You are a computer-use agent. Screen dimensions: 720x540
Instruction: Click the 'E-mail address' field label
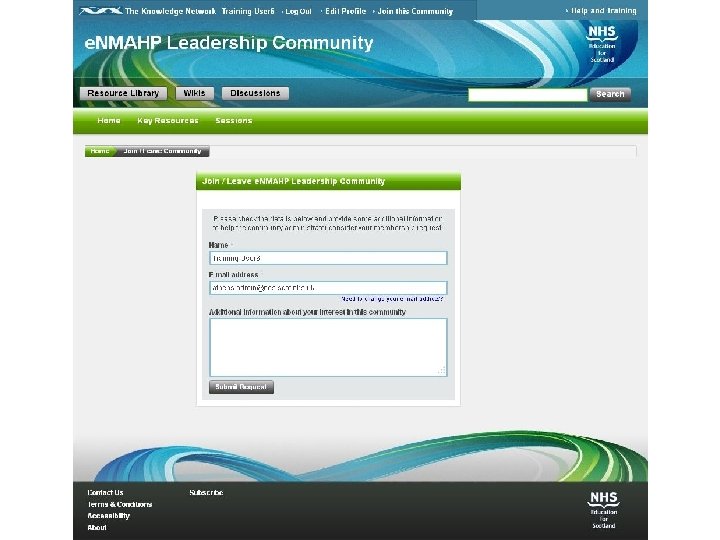[x=234, y=275]
